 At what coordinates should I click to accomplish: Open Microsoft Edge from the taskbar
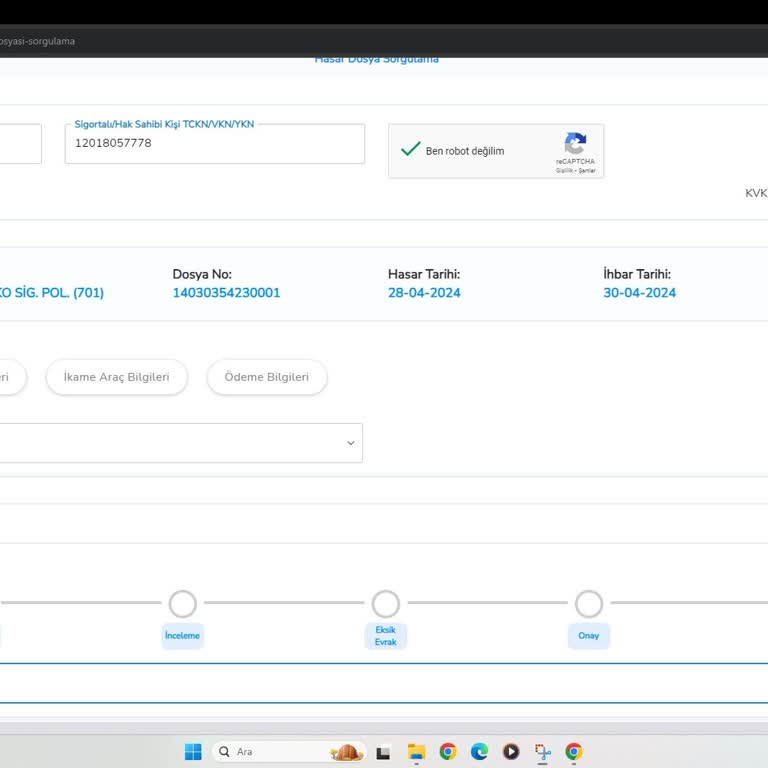[479, 752]
